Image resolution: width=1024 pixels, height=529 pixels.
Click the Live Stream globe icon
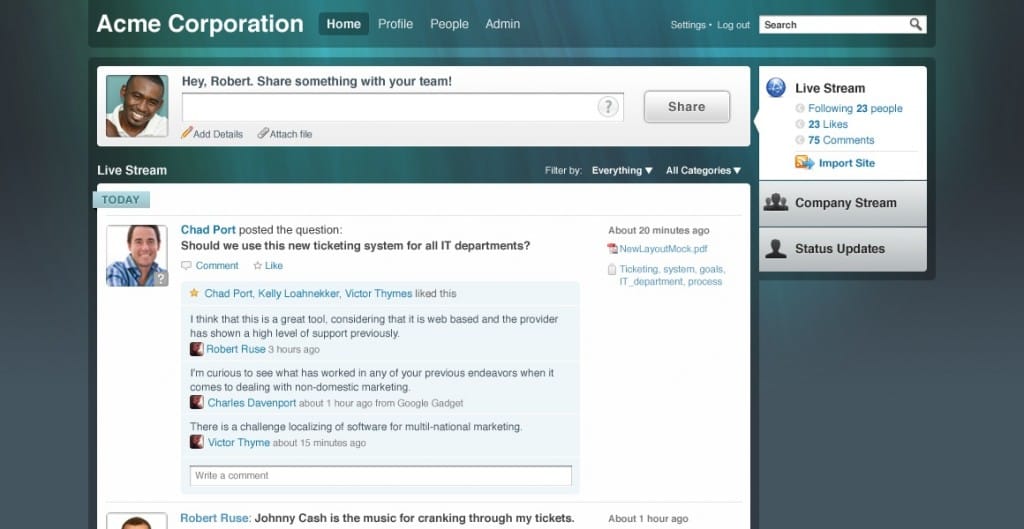(x=776, y=88)
